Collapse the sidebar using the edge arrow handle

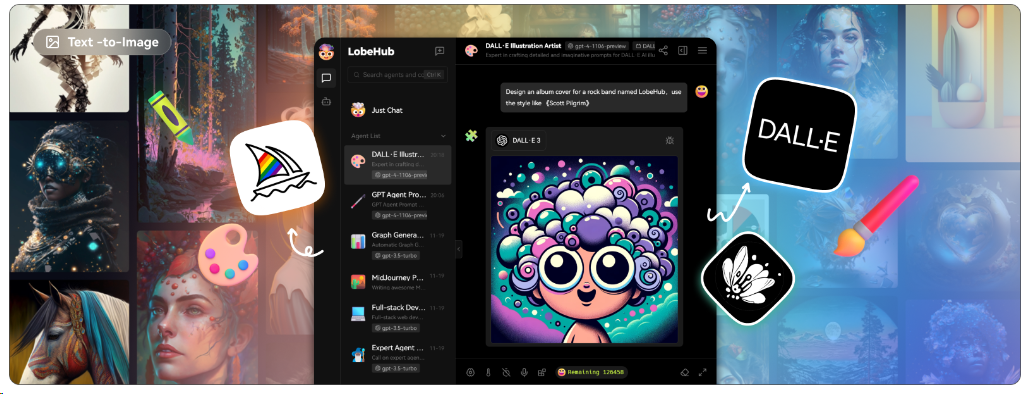point(458,249)
